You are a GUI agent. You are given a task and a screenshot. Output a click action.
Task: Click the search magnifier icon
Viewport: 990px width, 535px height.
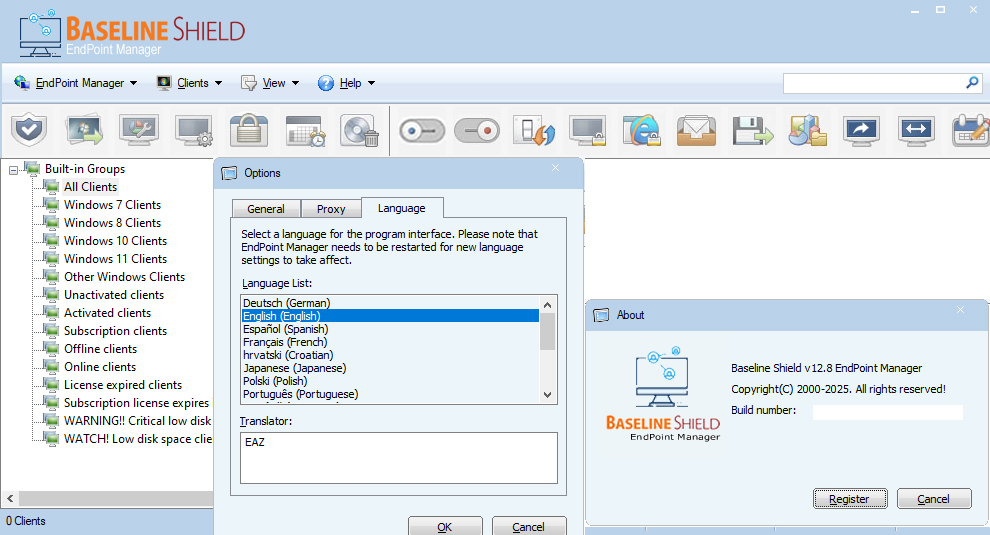pyautogui.click(x=972, y=83)
